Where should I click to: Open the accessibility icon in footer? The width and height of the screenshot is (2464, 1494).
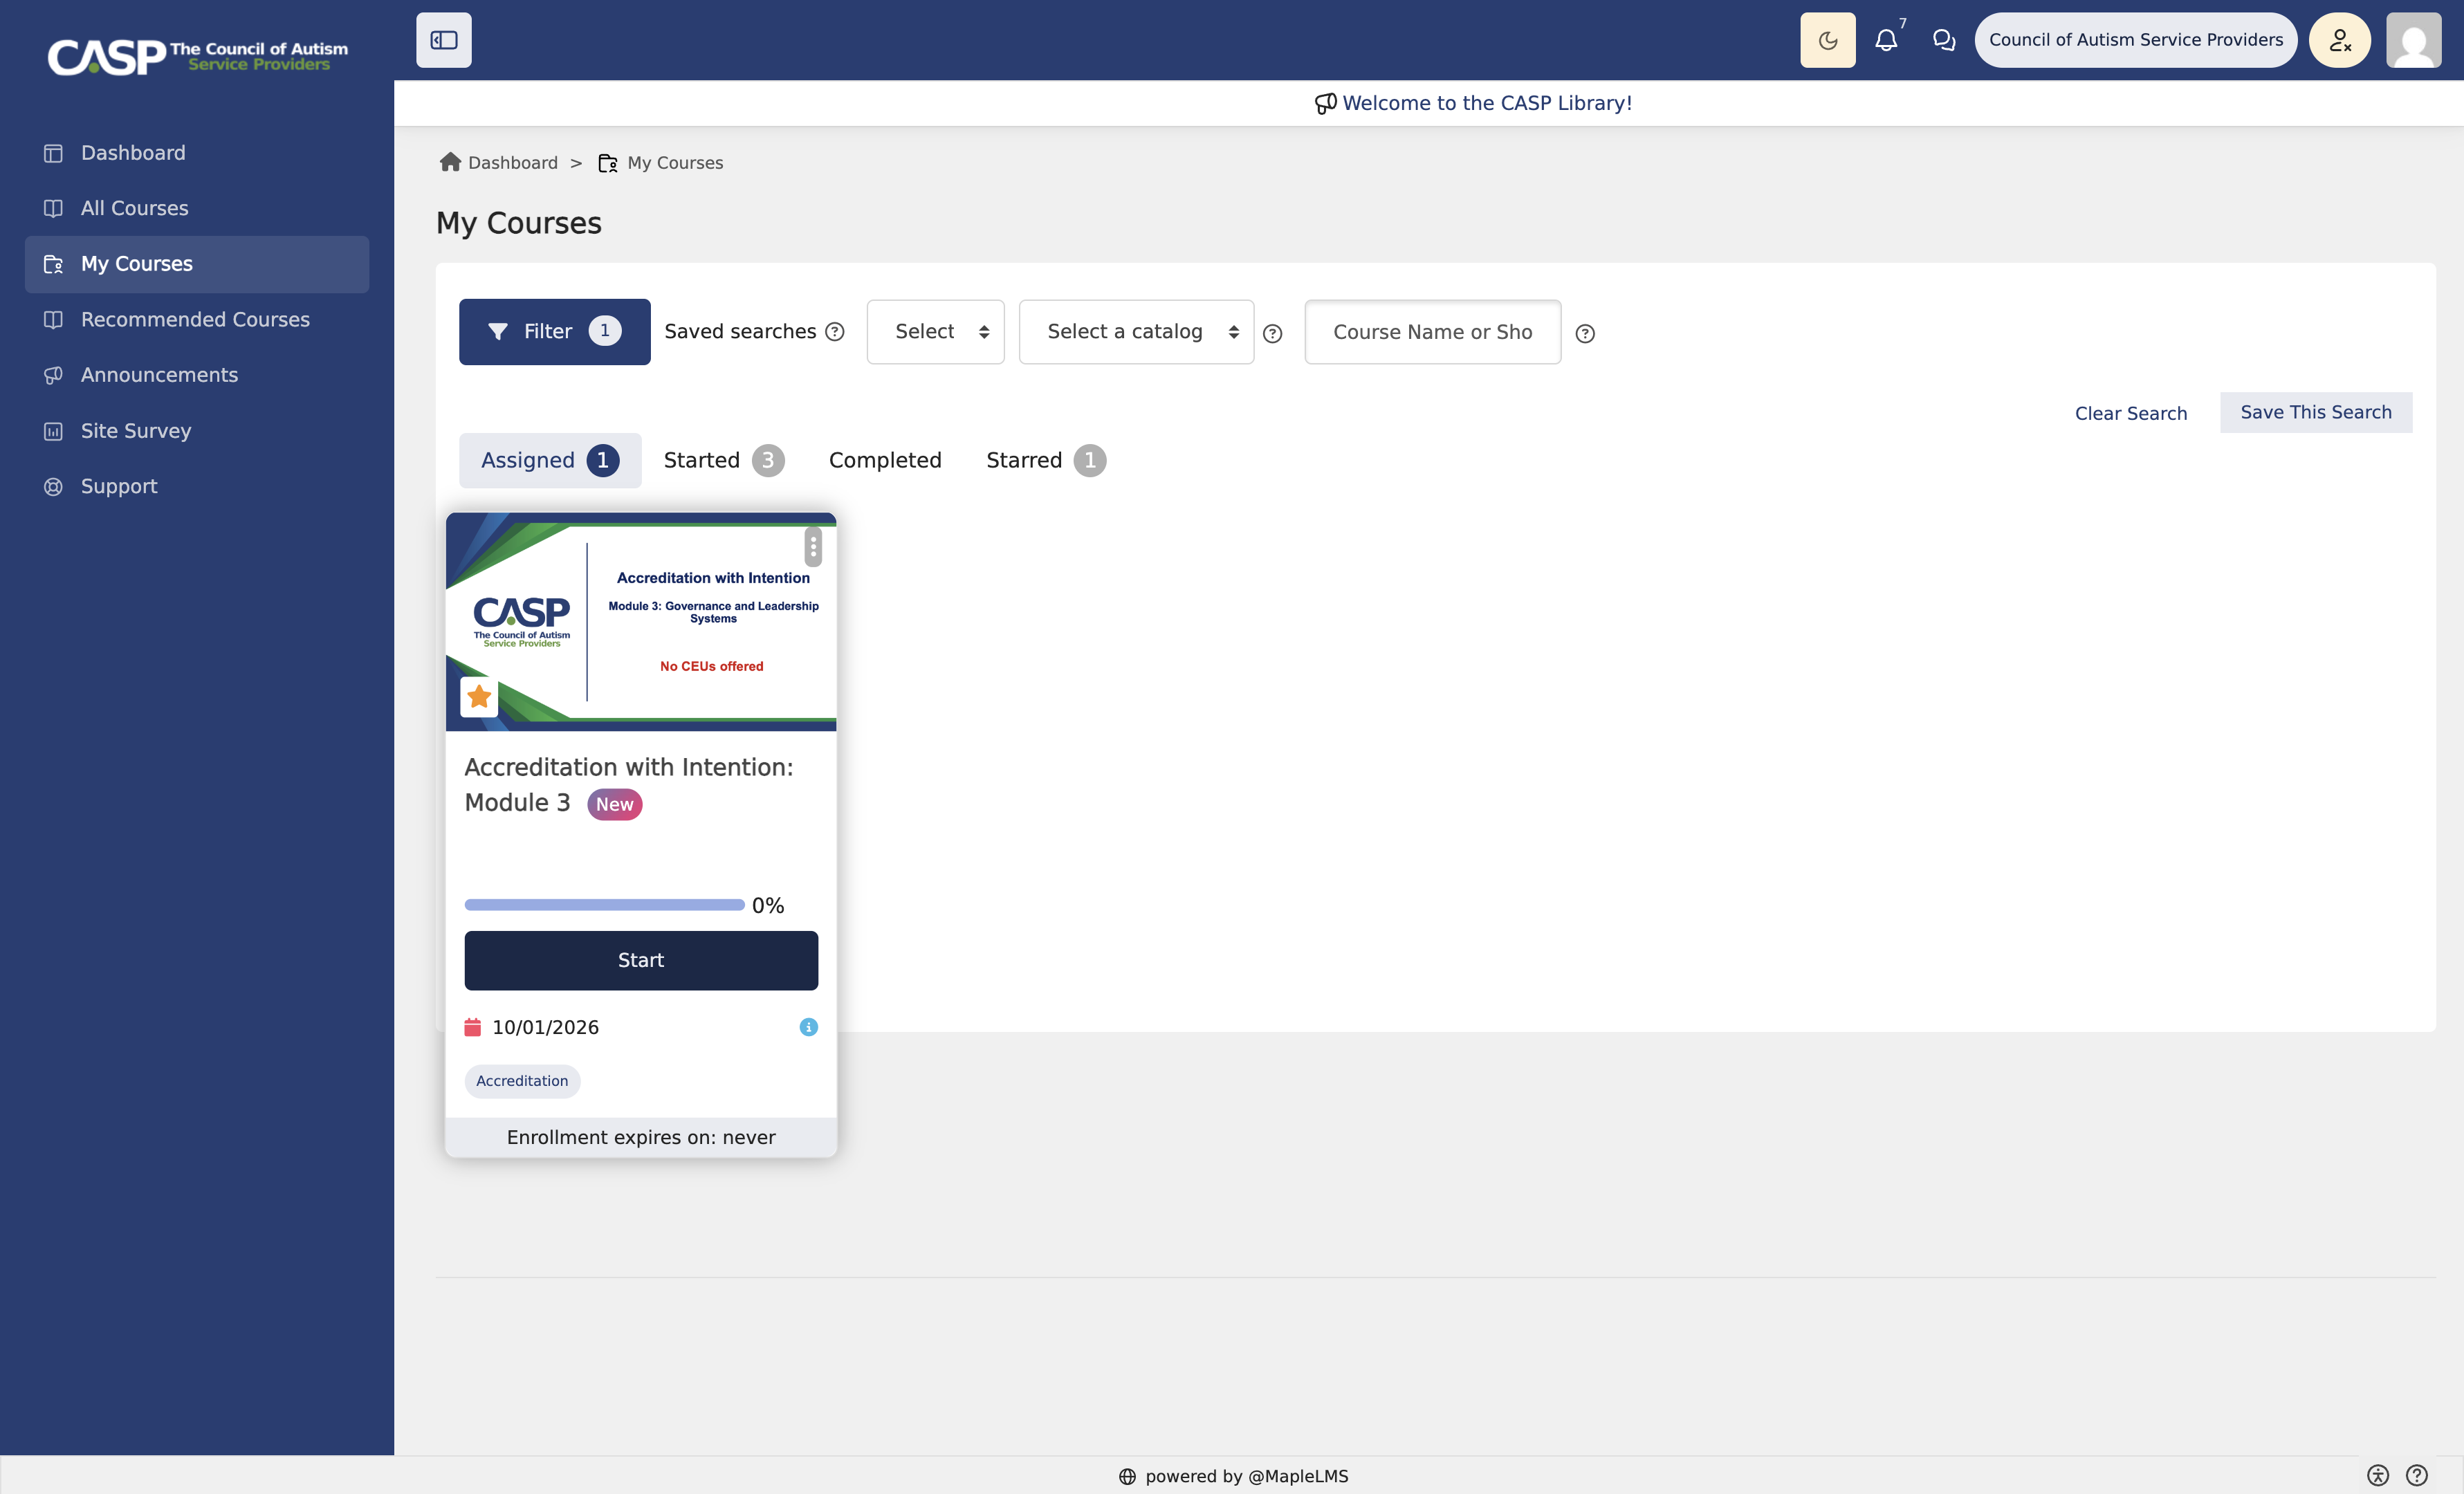[x=2377, y=1475]
